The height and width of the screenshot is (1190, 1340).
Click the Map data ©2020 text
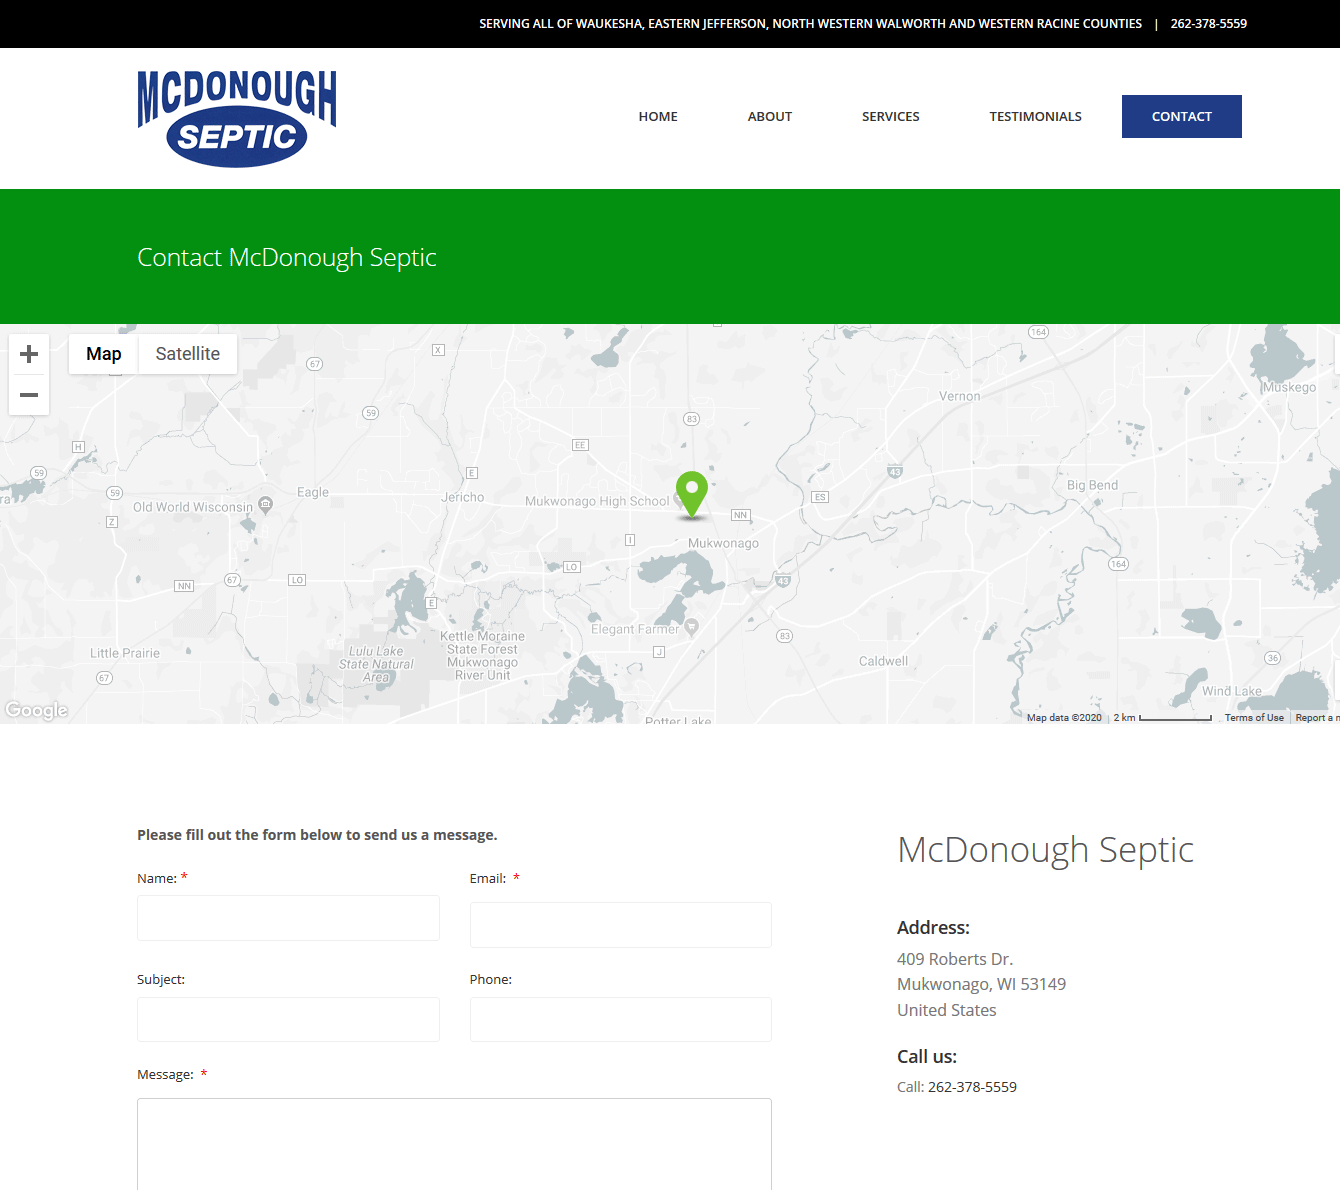pos(1064,718)
